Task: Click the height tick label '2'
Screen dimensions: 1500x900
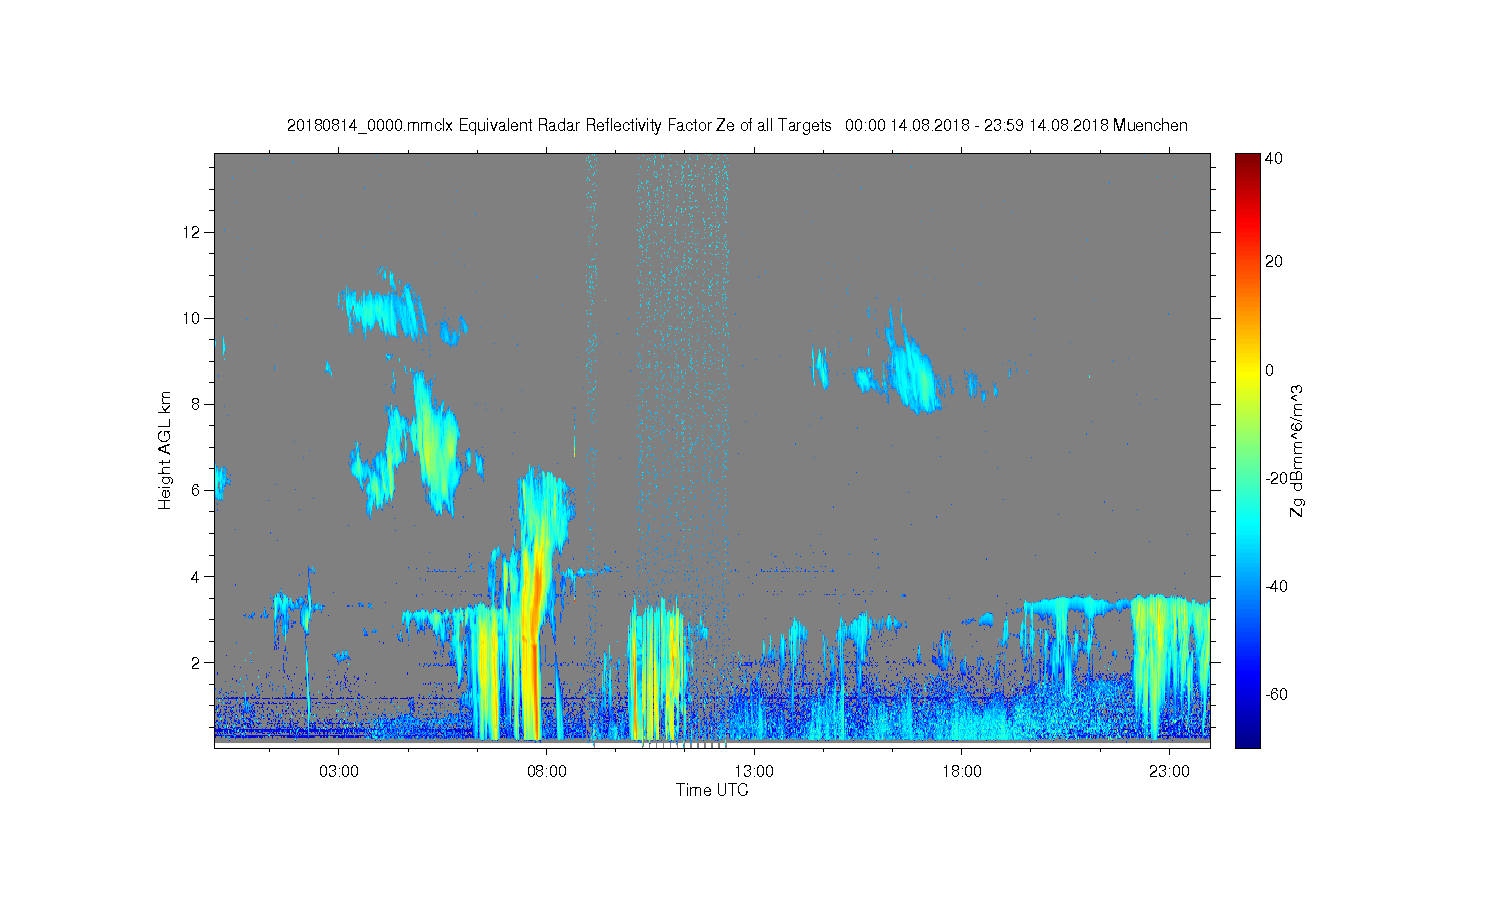Action: pyautogui.click(x=196, y=662)
